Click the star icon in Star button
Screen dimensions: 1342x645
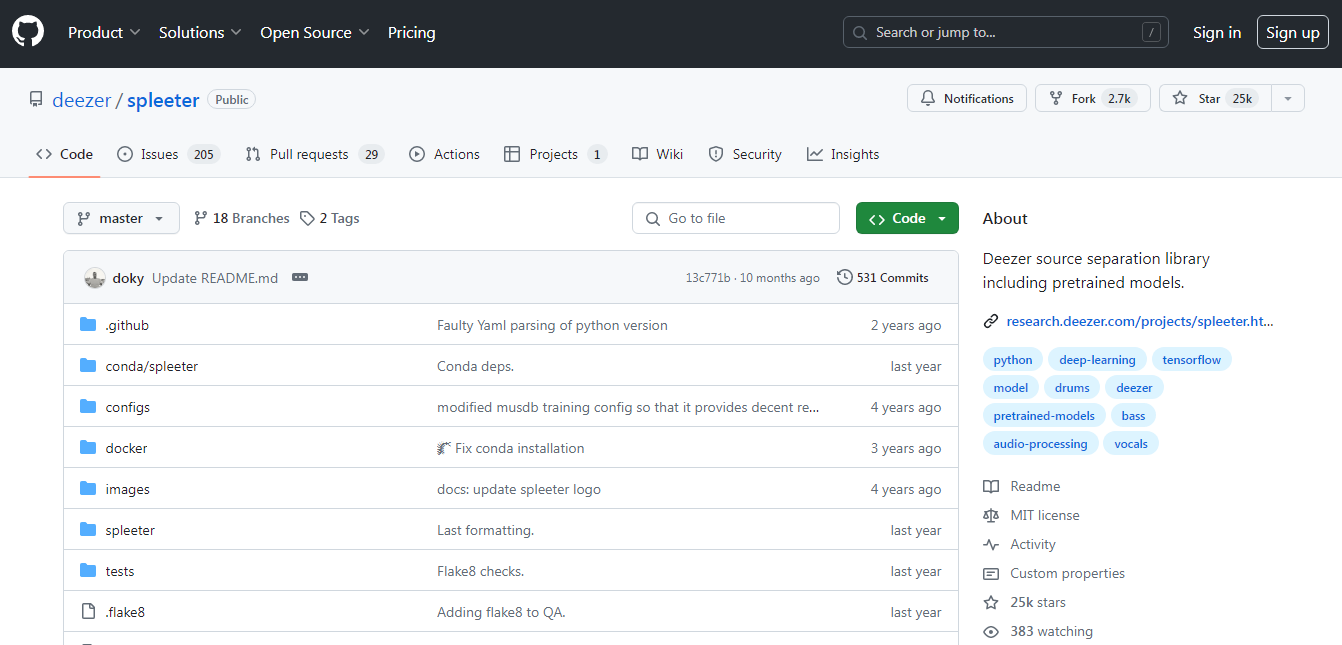[x=1180, y=98]
